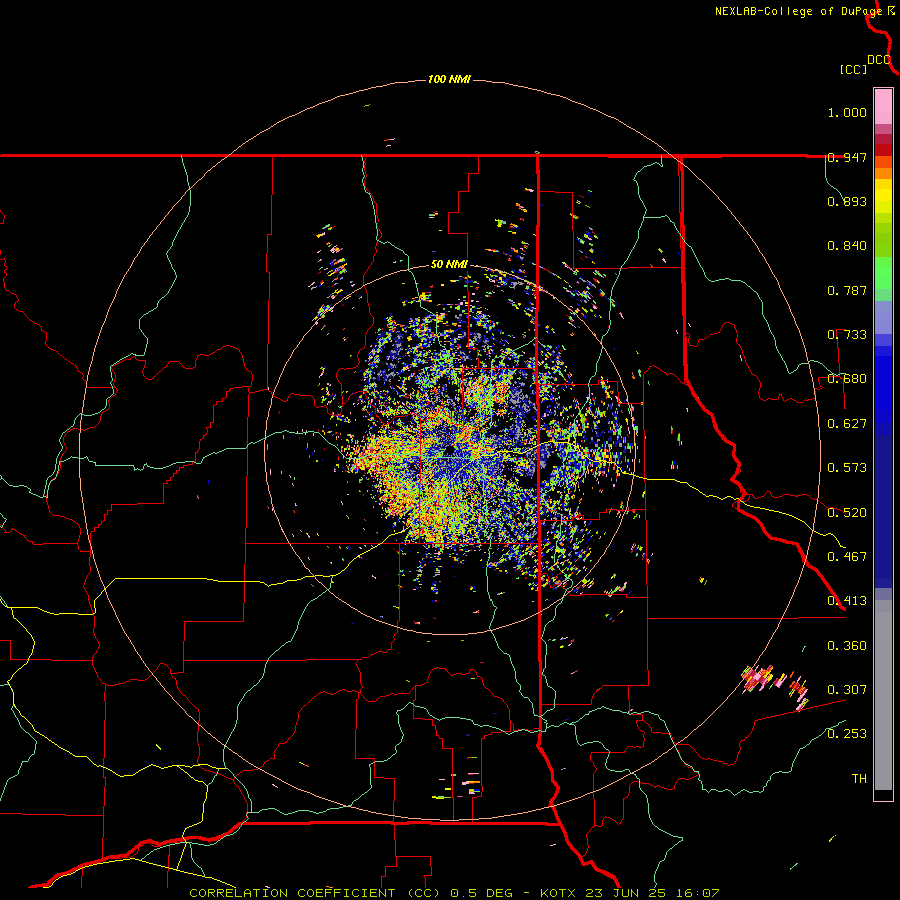Click the 0.253 legend value

(847, 734)
